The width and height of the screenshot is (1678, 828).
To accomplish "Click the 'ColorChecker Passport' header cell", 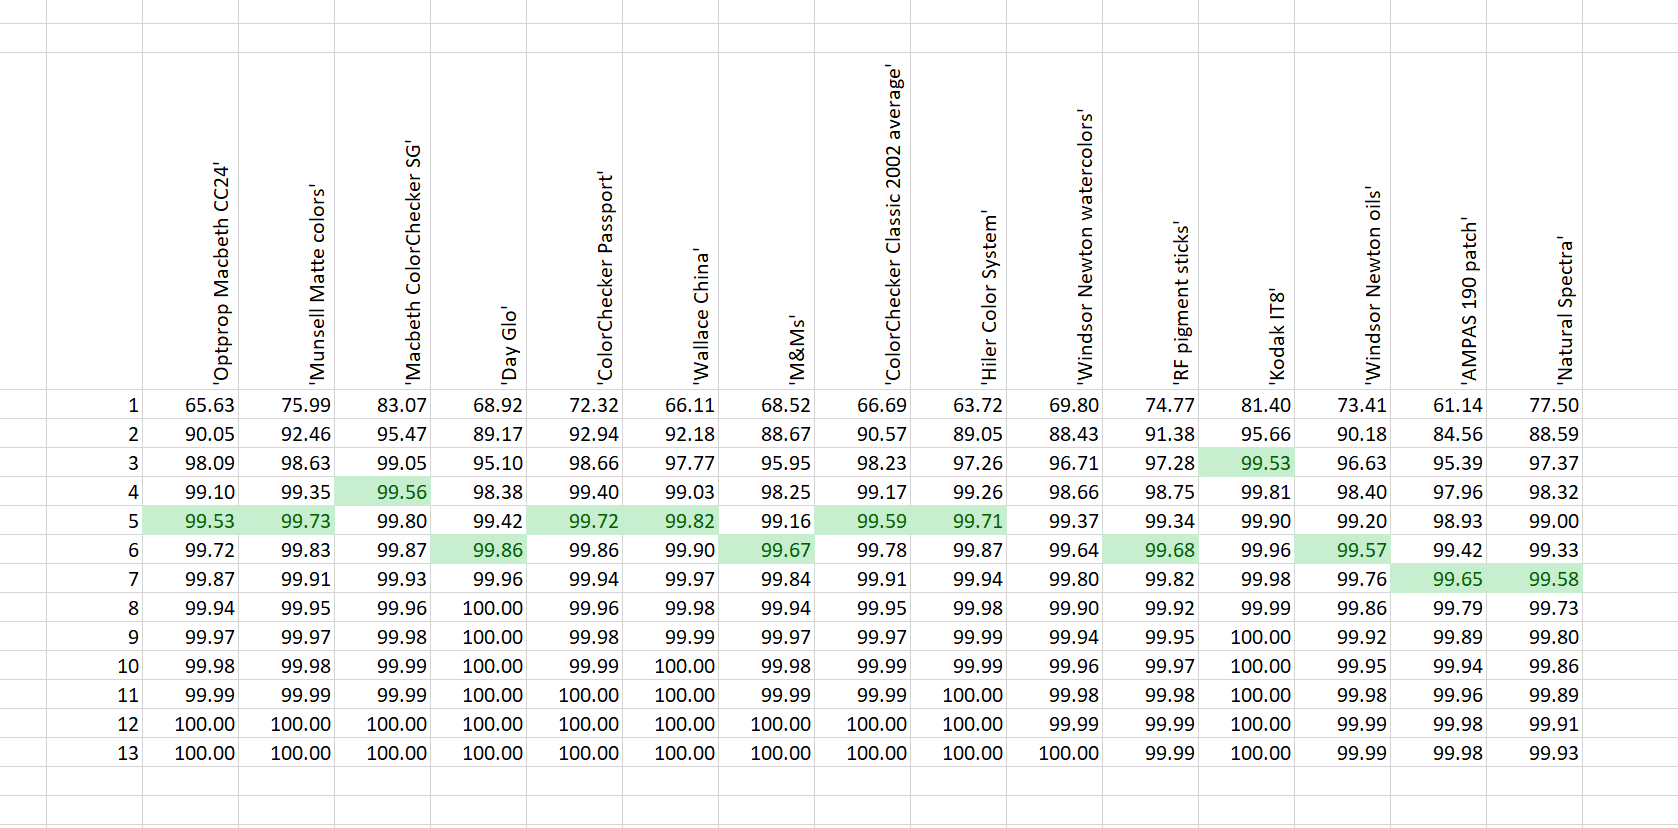I will 574,221.
